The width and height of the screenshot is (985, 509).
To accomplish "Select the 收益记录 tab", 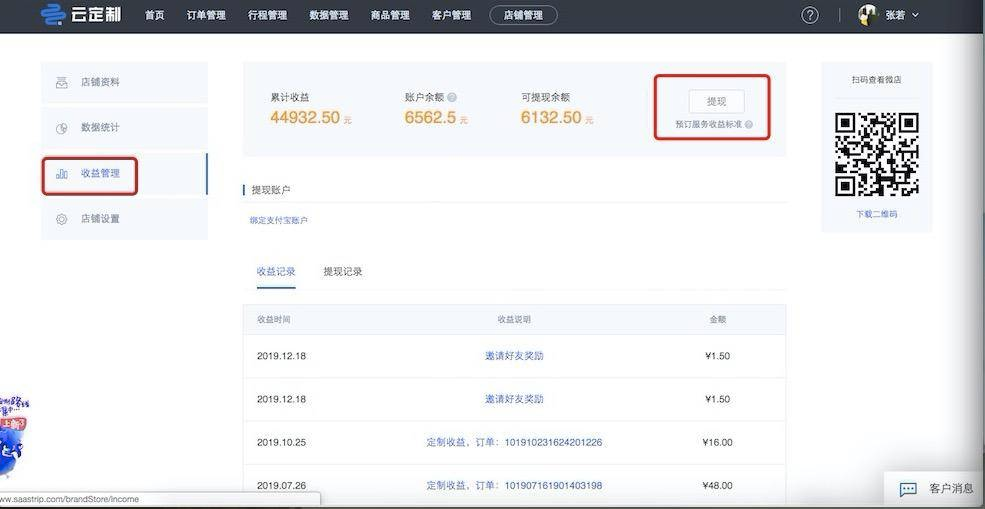I will click(x=276, y=272).
